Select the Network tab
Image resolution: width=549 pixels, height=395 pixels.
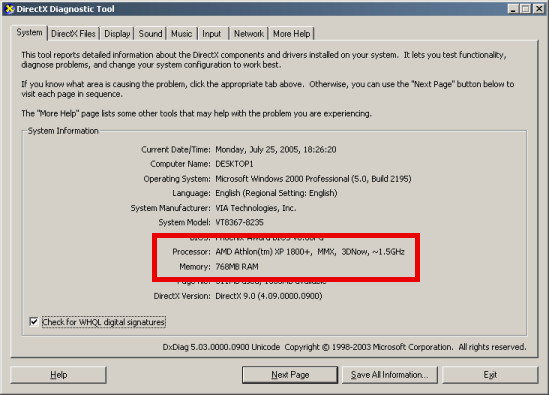[x=249, y=34]
